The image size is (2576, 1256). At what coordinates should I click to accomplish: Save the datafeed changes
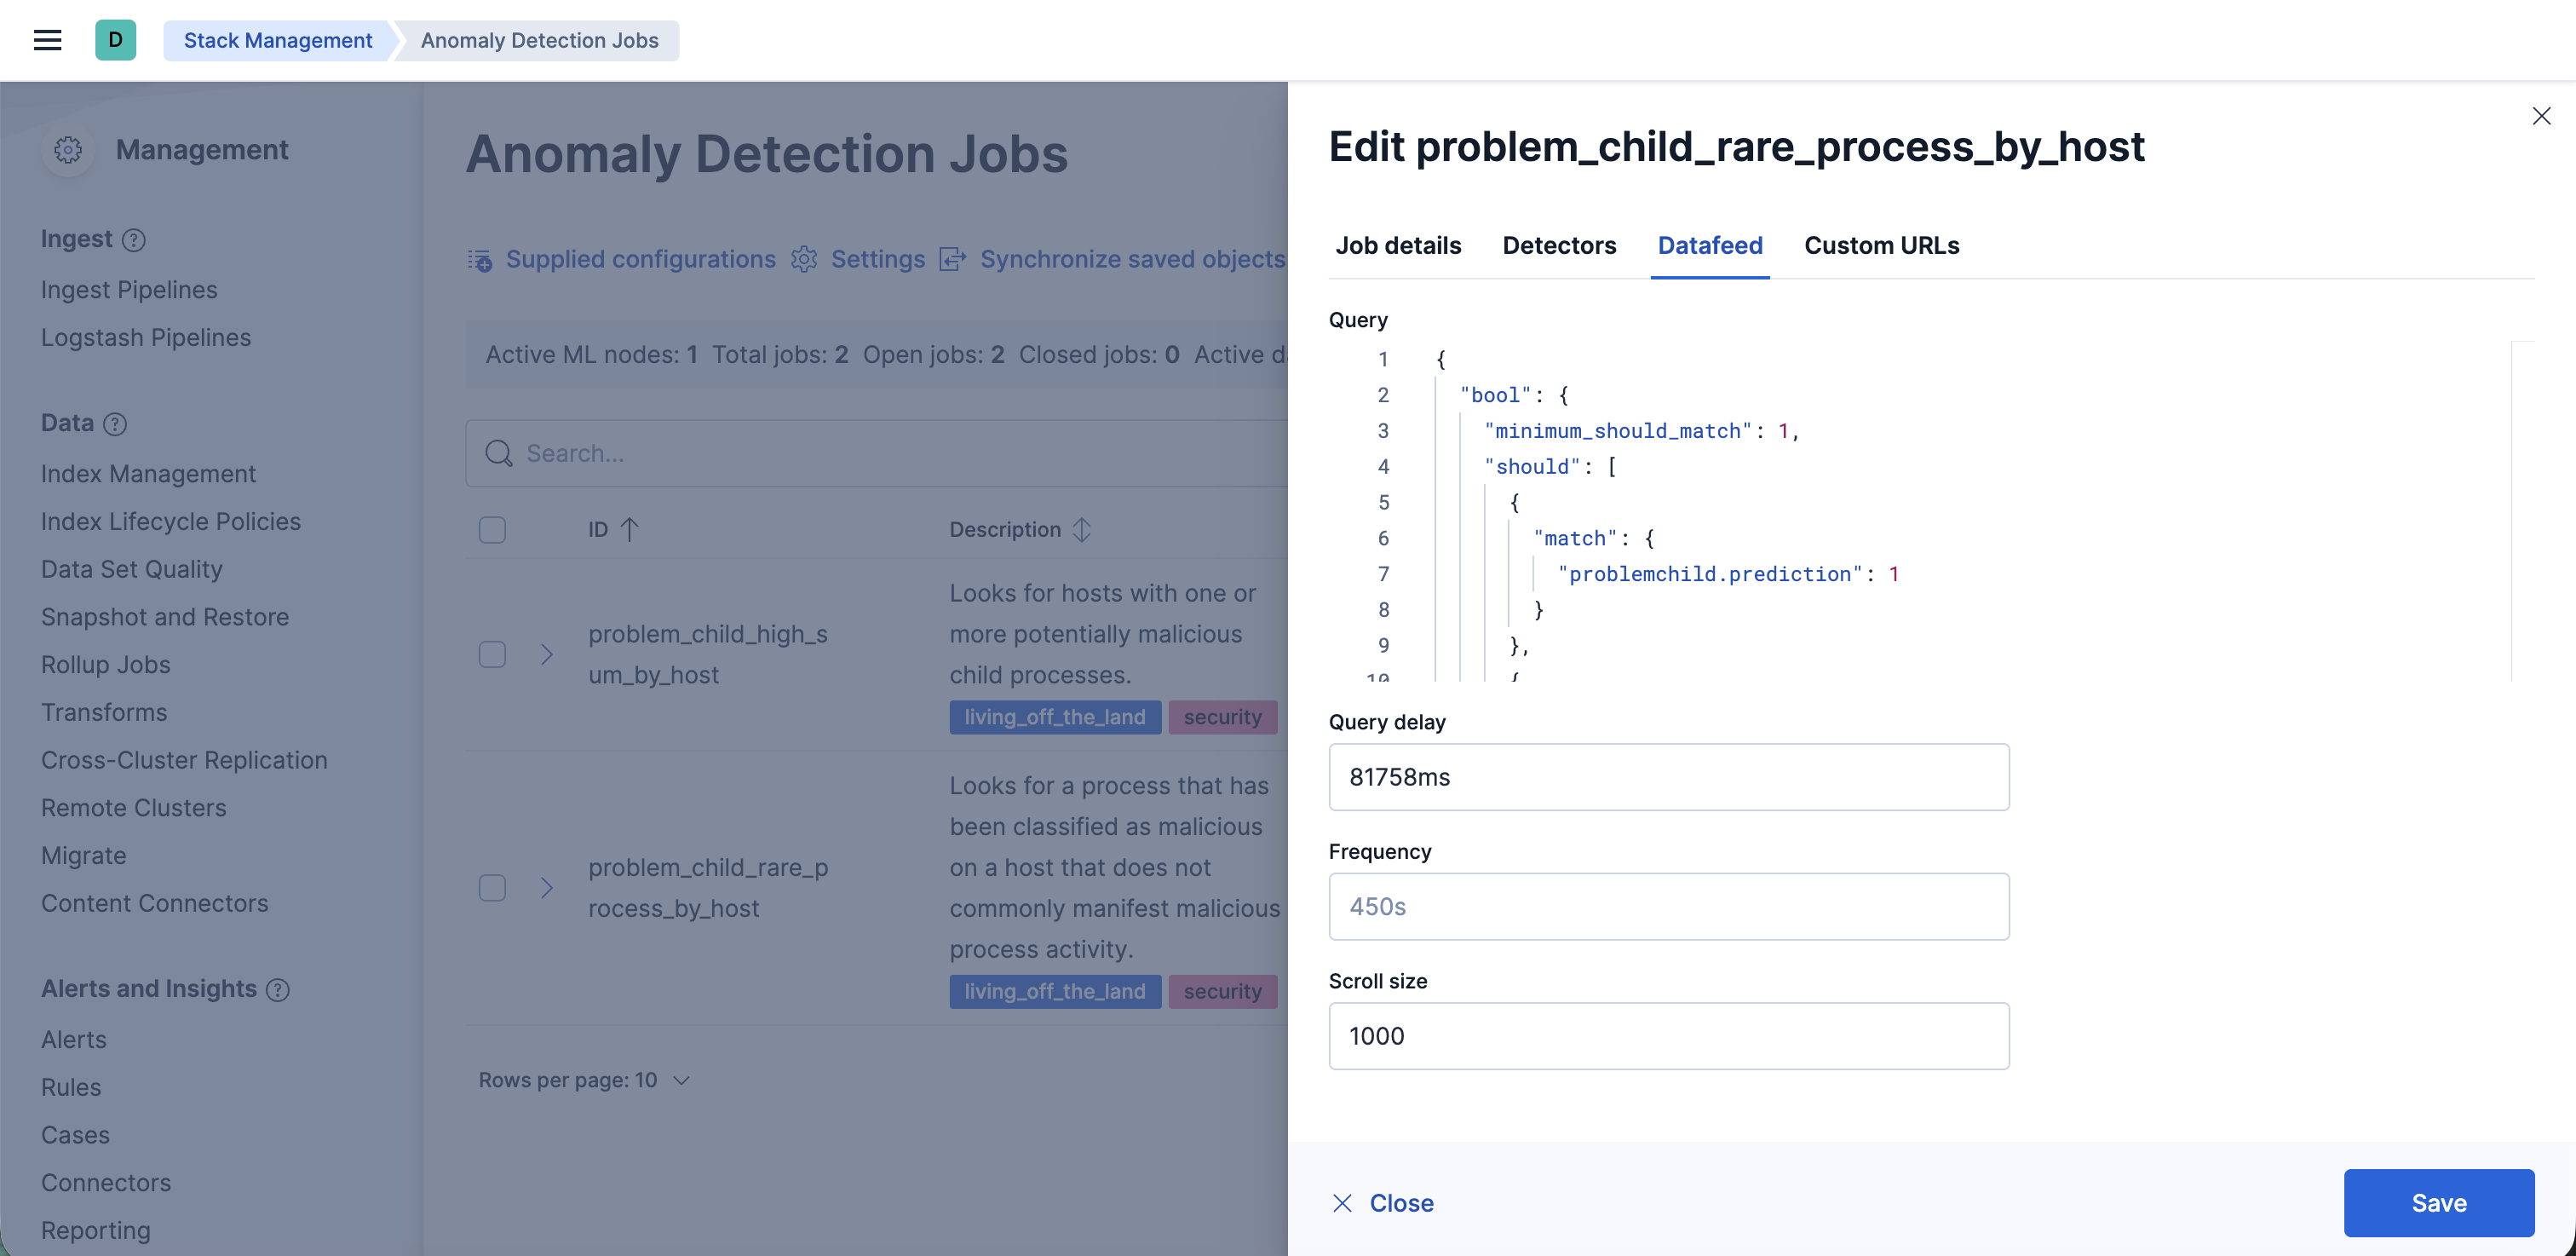pyautogui.click(x=2439, y=1203)
